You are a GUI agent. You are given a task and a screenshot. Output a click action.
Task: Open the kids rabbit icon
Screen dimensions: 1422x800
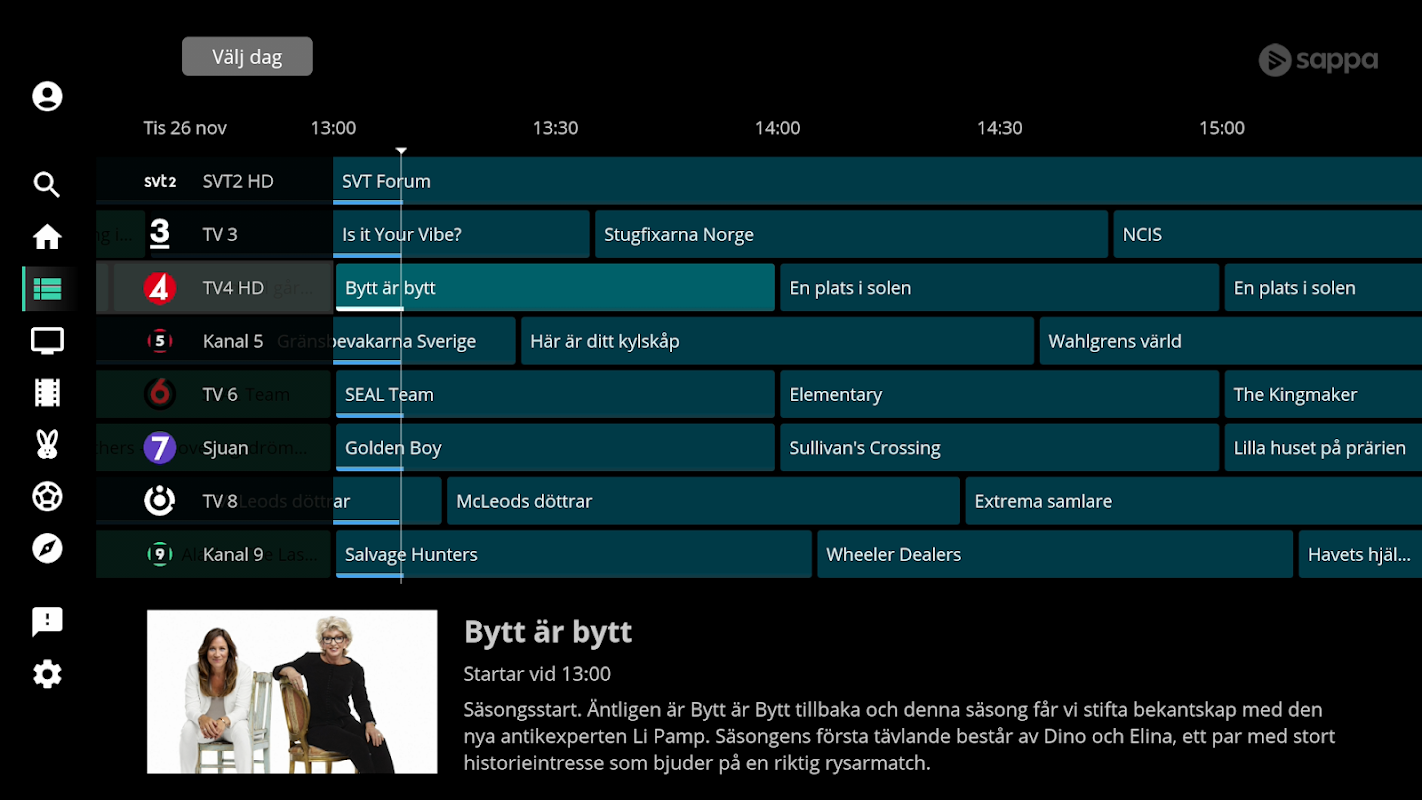(47, 445)
